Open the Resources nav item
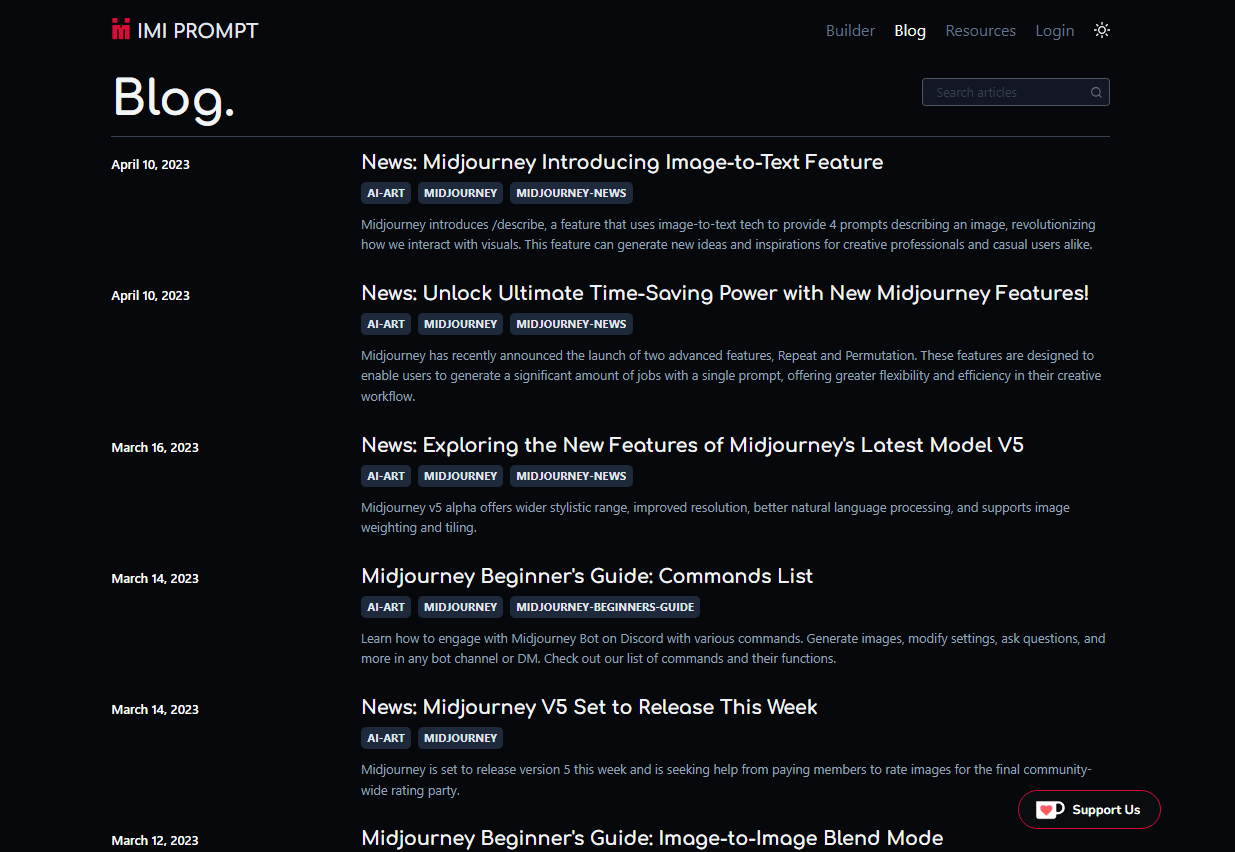 [x=980, y=31]
